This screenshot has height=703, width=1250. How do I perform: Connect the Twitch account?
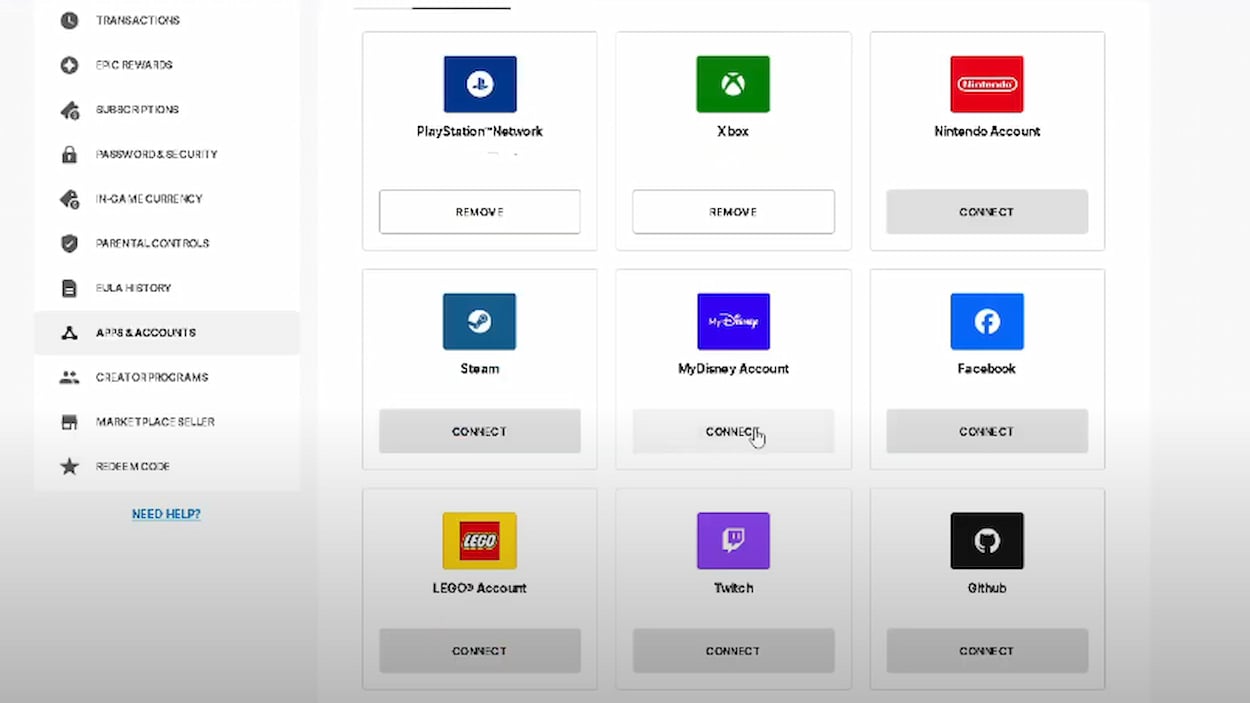coord(733,651)
